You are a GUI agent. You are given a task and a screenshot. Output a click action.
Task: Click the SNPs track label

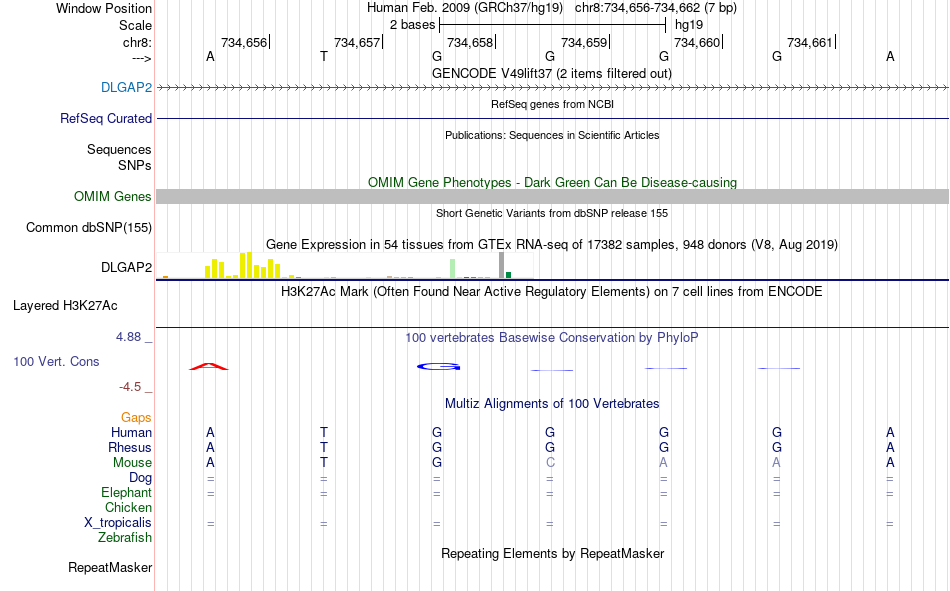click(135, 165)
